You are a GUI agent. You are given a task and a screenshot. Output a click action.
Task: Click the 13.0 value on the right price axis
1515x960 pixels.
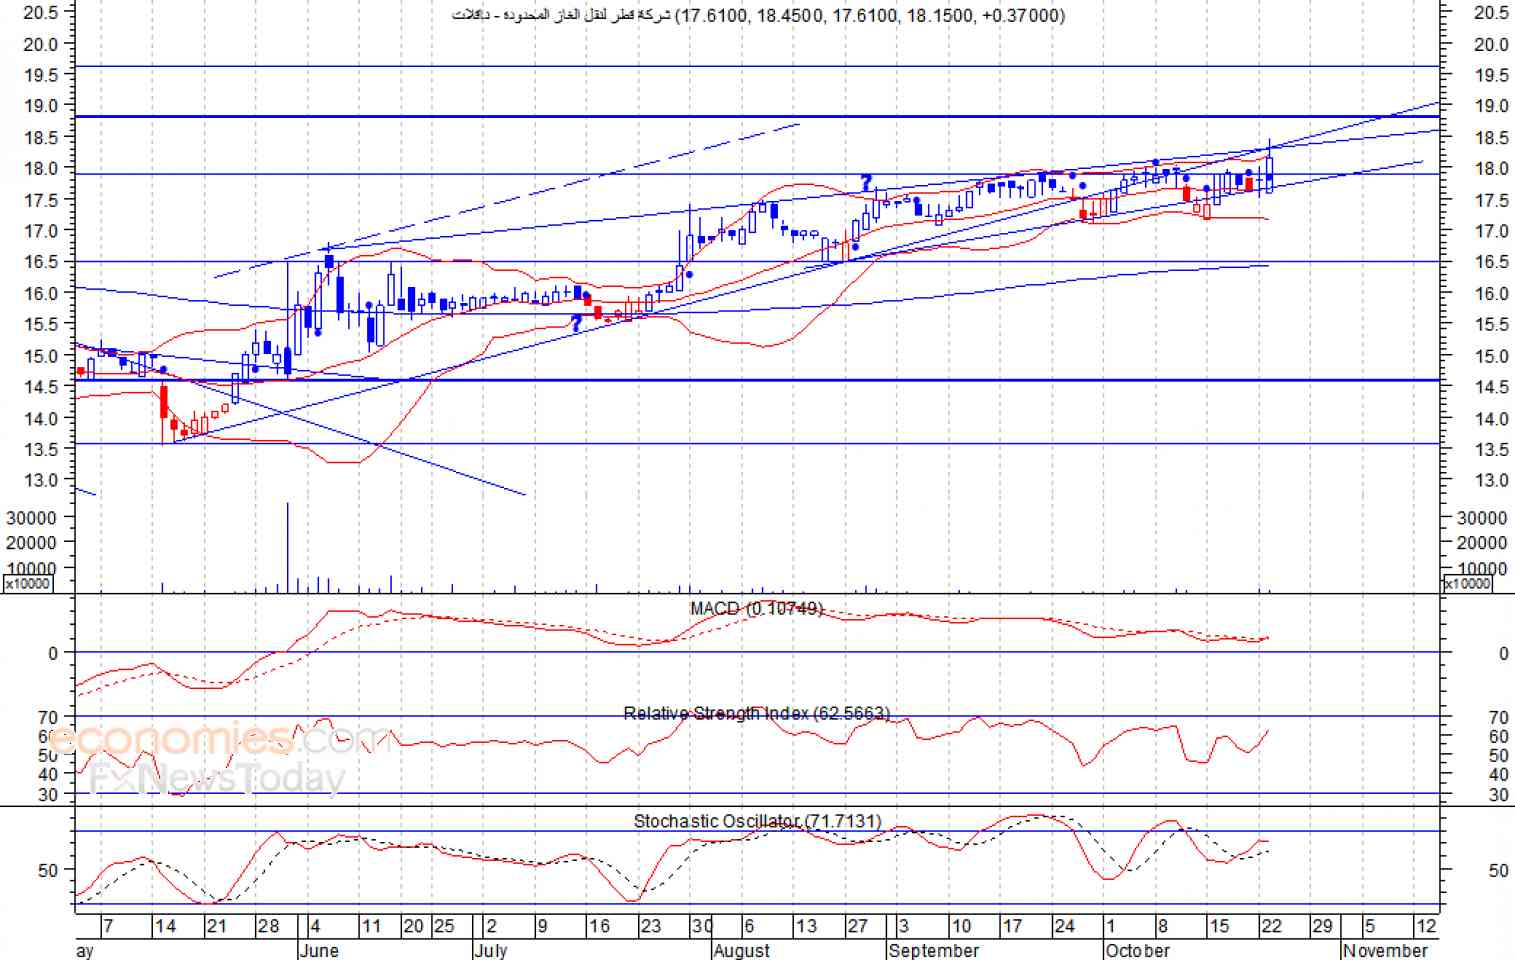pos(1491,480)
